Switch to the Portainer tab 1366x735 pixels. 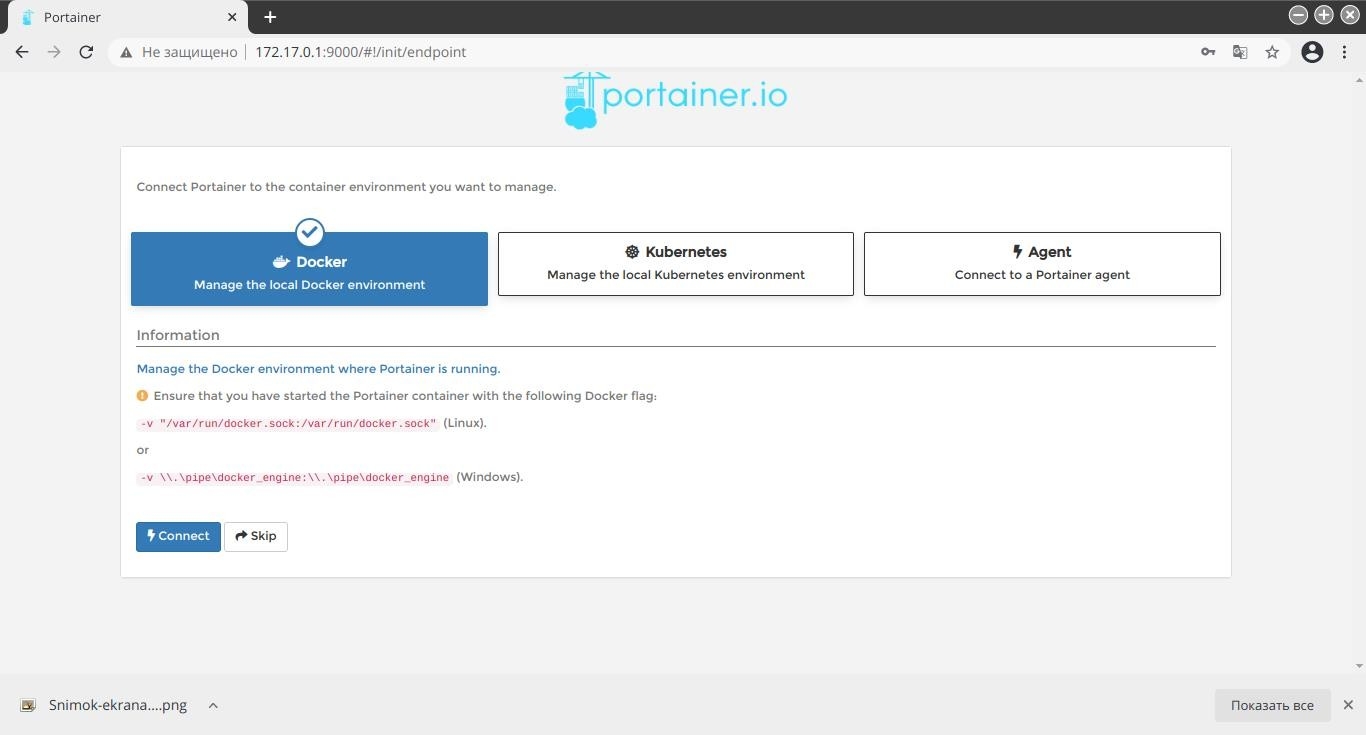coord(127,17)
